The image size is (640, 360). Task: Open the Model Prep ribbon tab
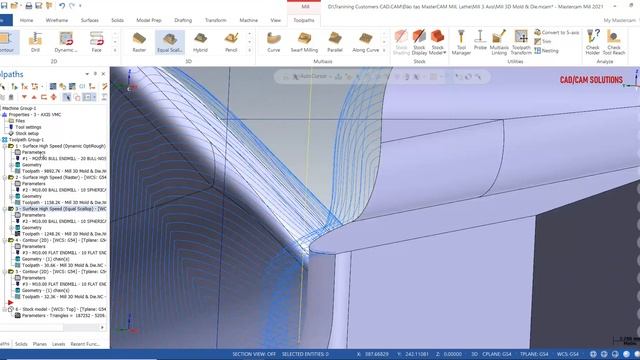pyautogui.click(x=149, y=20)
